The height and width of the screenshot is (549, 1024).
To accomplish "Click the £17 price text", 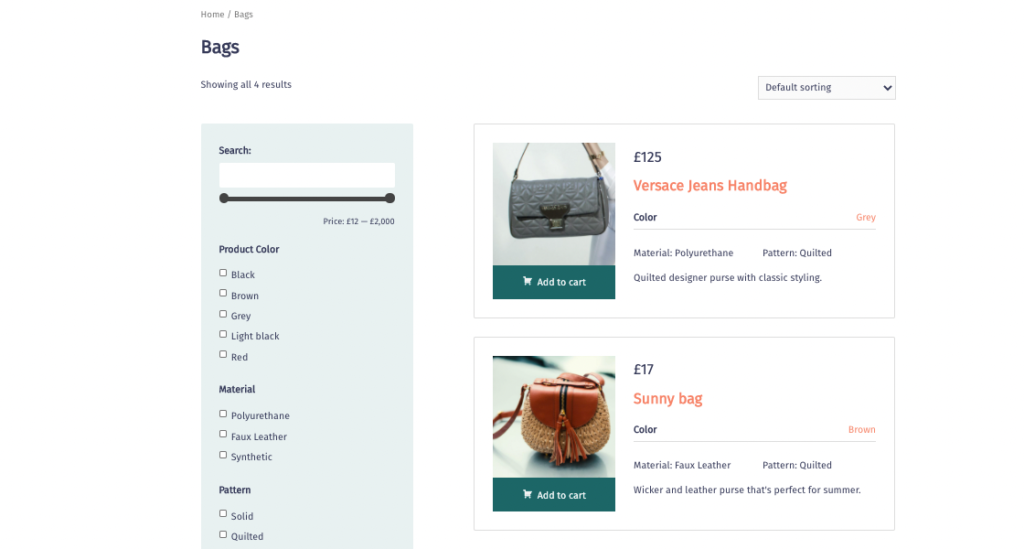I will point(643,369).
